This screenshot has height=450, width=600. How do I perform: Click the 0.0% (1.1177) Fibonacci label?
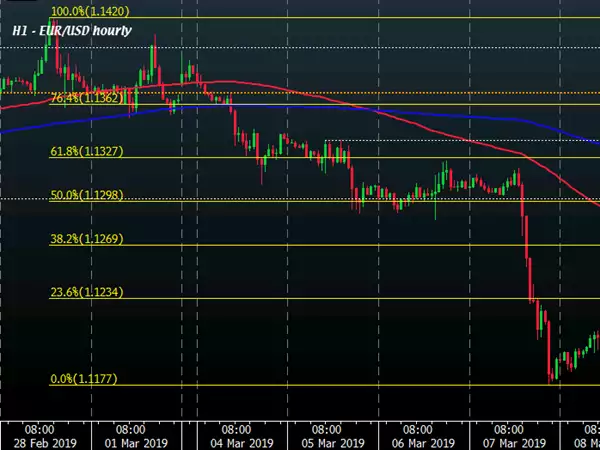82,379
